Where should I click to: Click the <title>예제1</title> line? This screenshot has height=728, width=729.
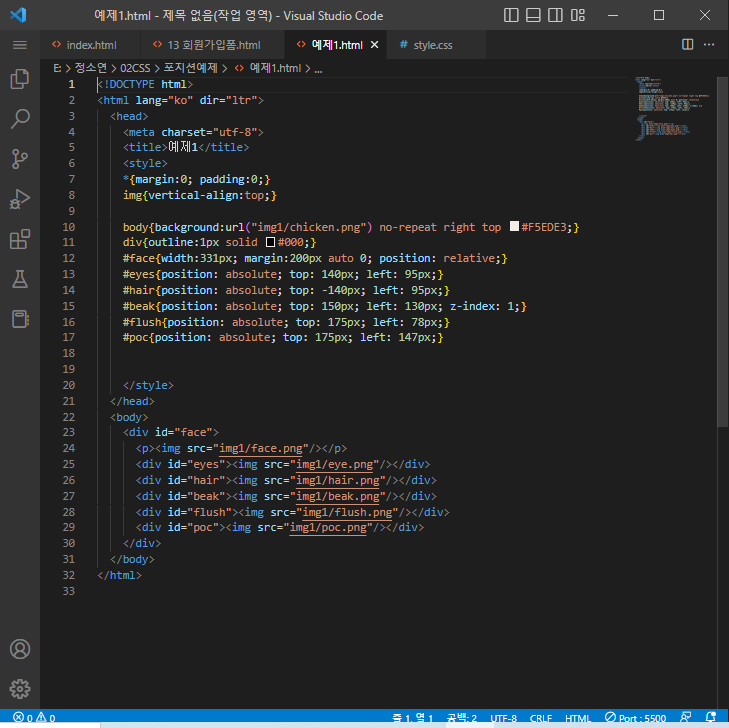click(x=186, y=147)
